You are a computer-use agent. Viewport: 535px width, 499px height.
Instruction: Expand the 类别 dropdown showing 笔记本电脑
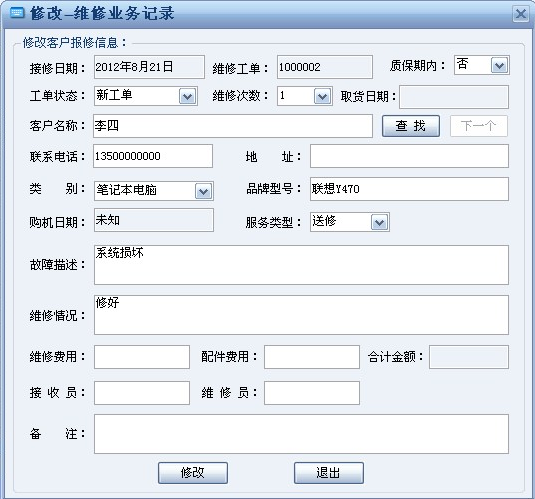click(x=204, y=191)
